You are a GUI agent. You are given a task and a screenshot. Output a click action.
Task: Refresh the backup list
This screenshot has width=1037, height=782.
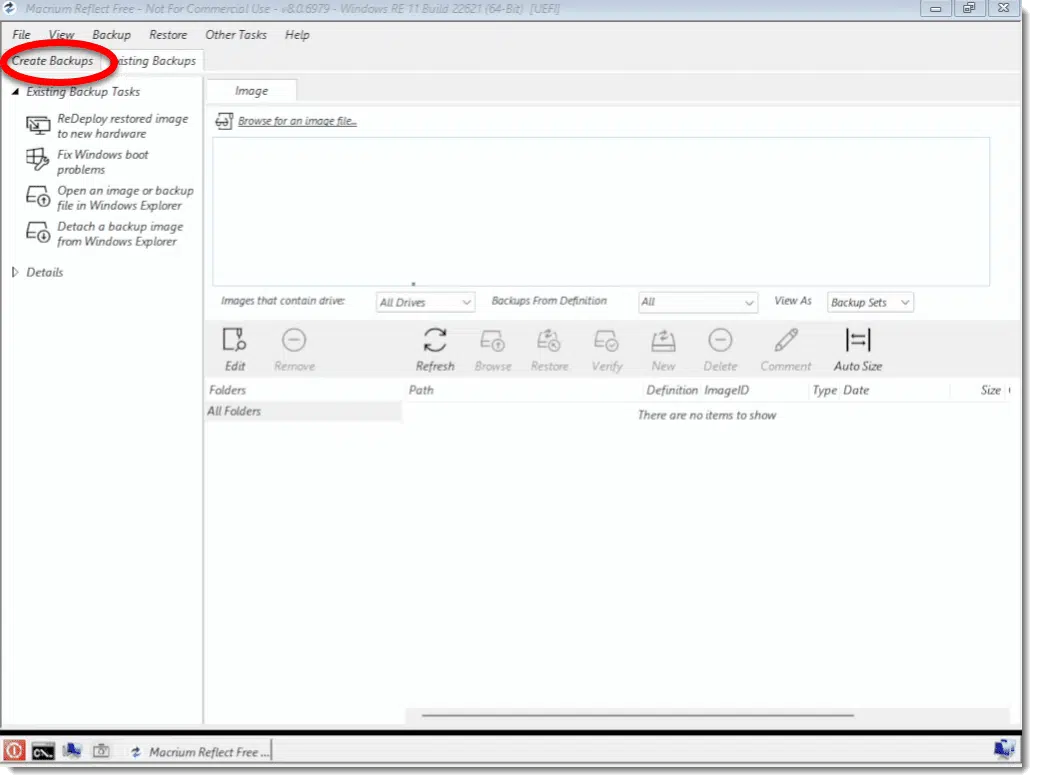click(x=435, y=350)
